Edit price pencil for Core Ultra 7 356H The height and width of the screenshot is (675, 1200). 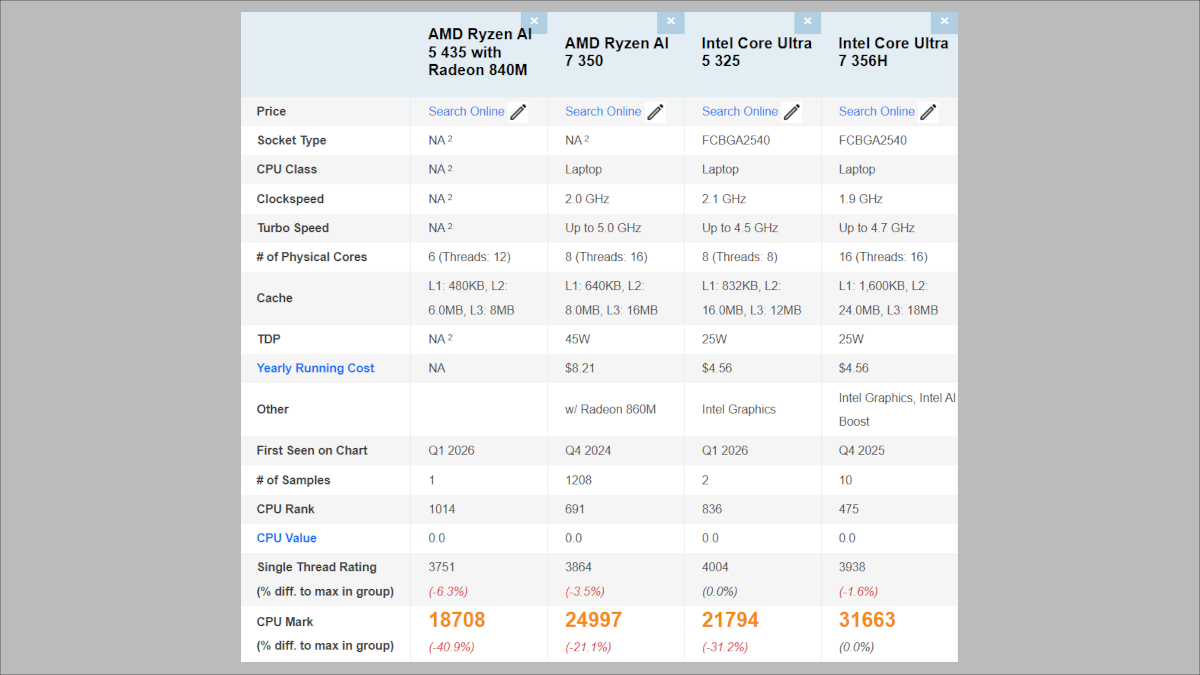coord(928,112)
